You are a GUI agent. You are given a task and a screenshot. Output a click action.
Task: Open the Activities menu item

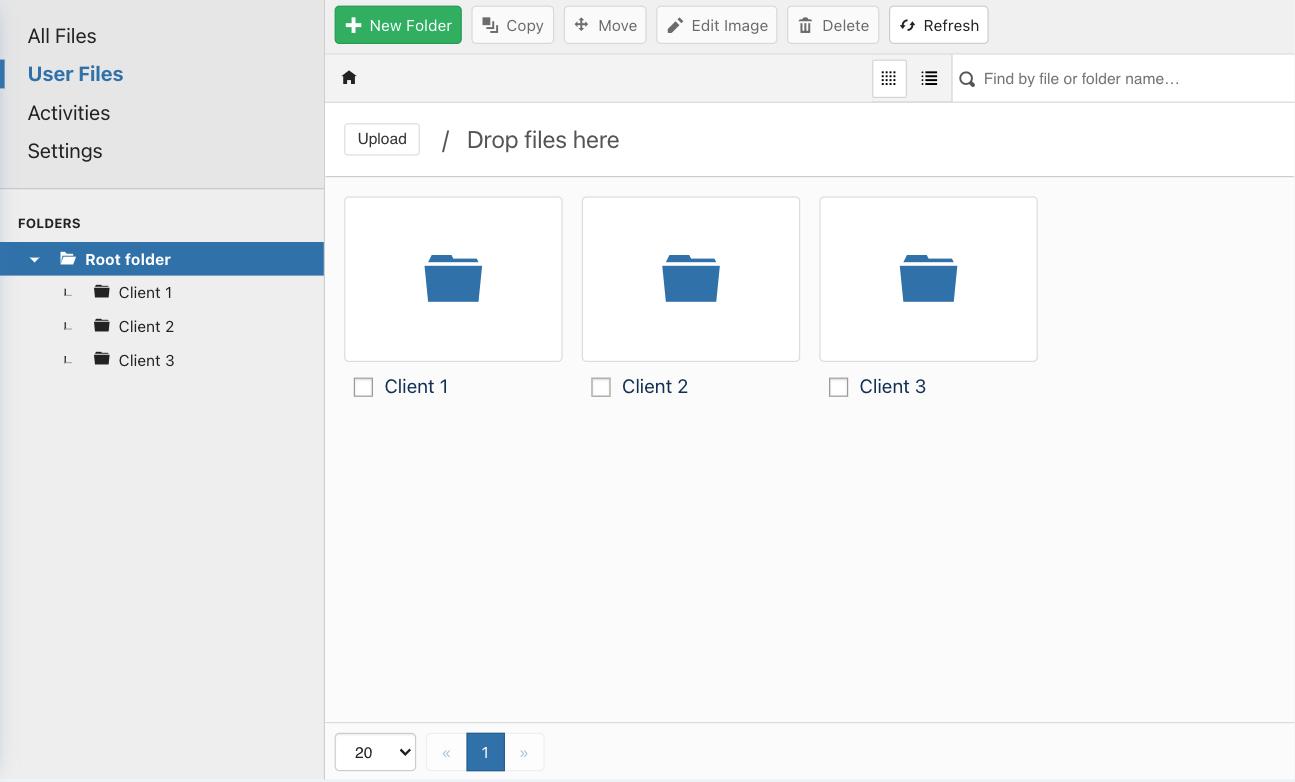click(x=69, y=113)
